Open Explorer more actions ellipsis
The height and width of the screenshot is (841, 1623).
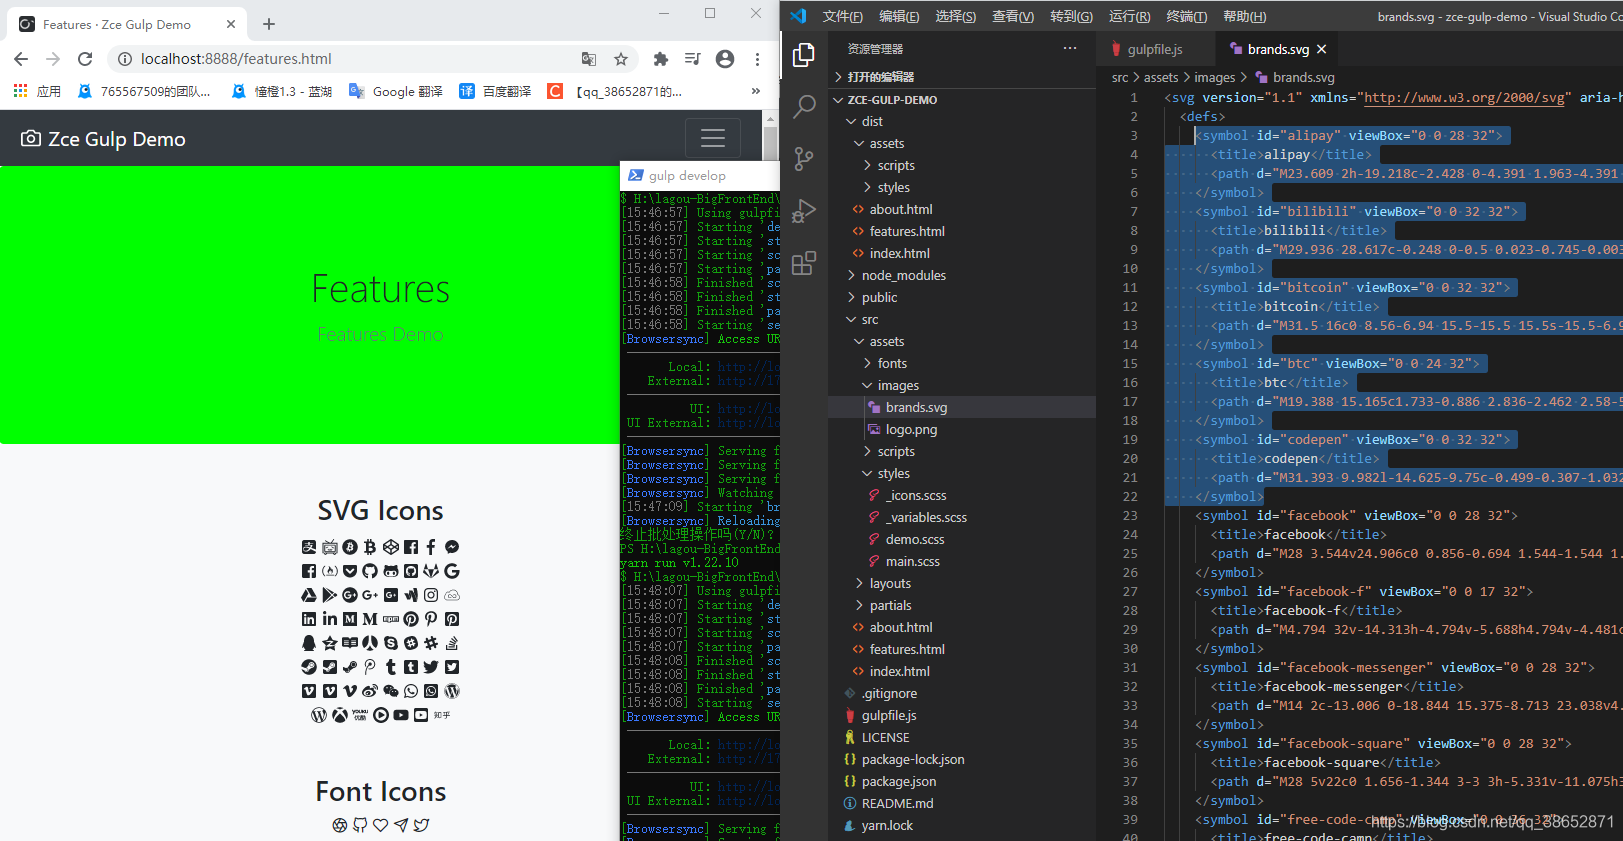click(x=1070, y=48)
